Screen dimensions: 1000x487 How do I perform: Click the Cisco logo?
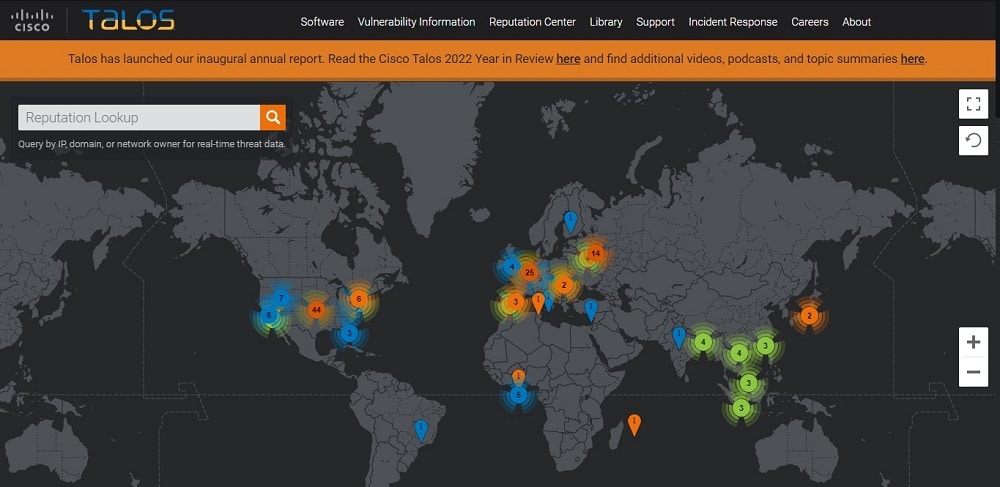click(x=33, y=20)
